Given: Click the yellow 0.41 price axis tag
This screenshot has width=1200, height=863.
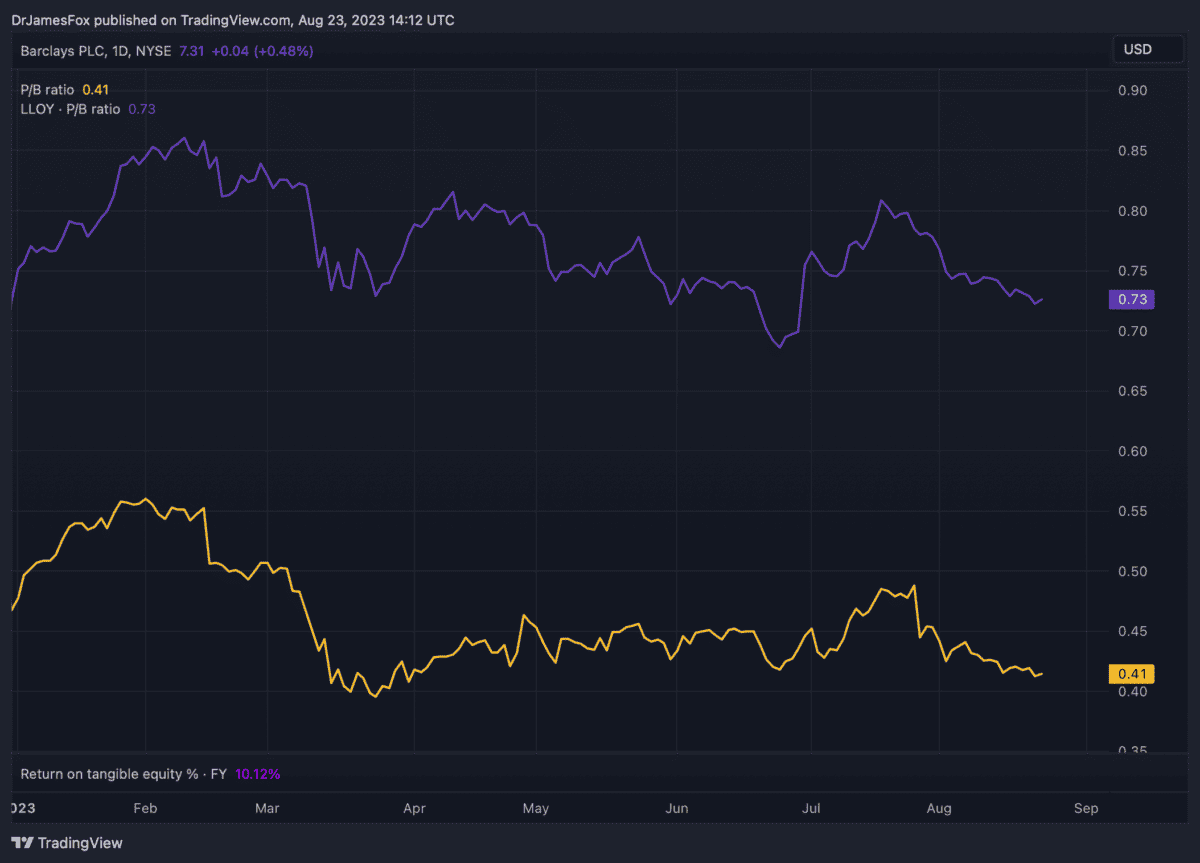Looking at the screenshot, I should pyautogui.click(x=1132, y=673).
